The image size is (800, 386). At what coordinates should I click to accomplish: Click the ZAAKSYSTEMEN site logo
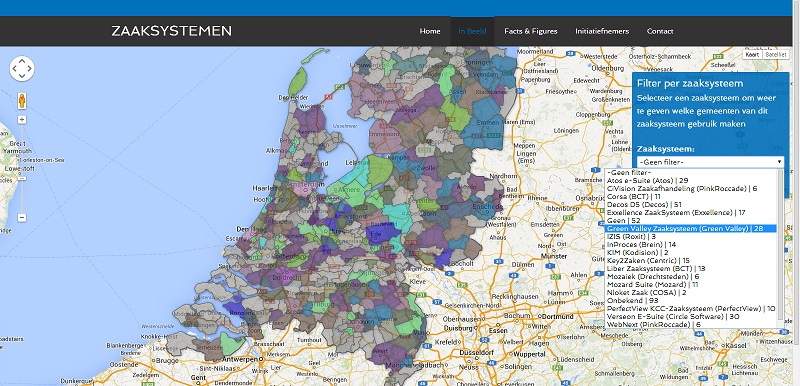tap(171, 31)
